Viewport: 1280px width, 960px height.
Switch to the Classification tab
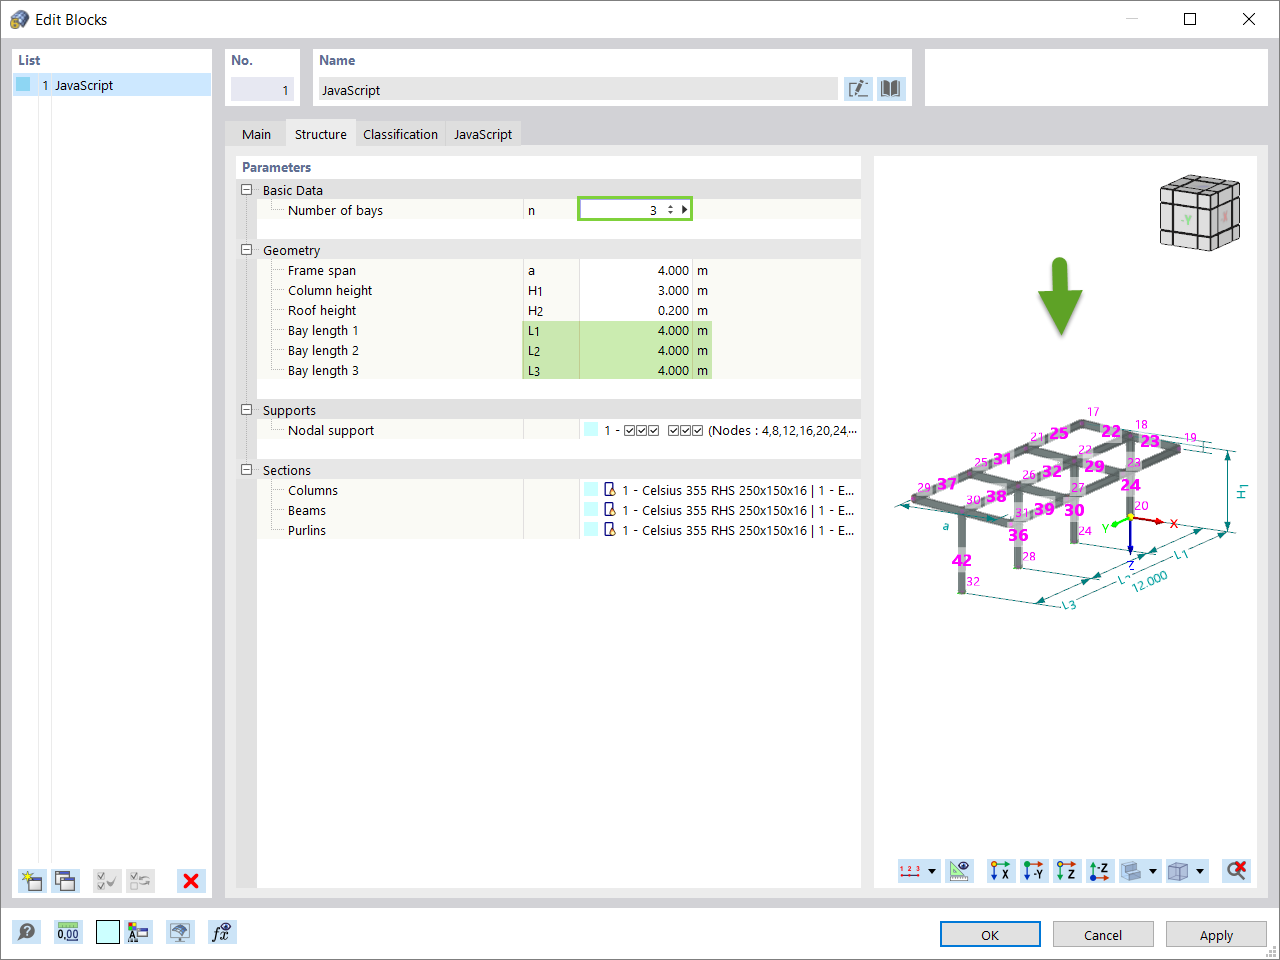[x=400, y=133]
